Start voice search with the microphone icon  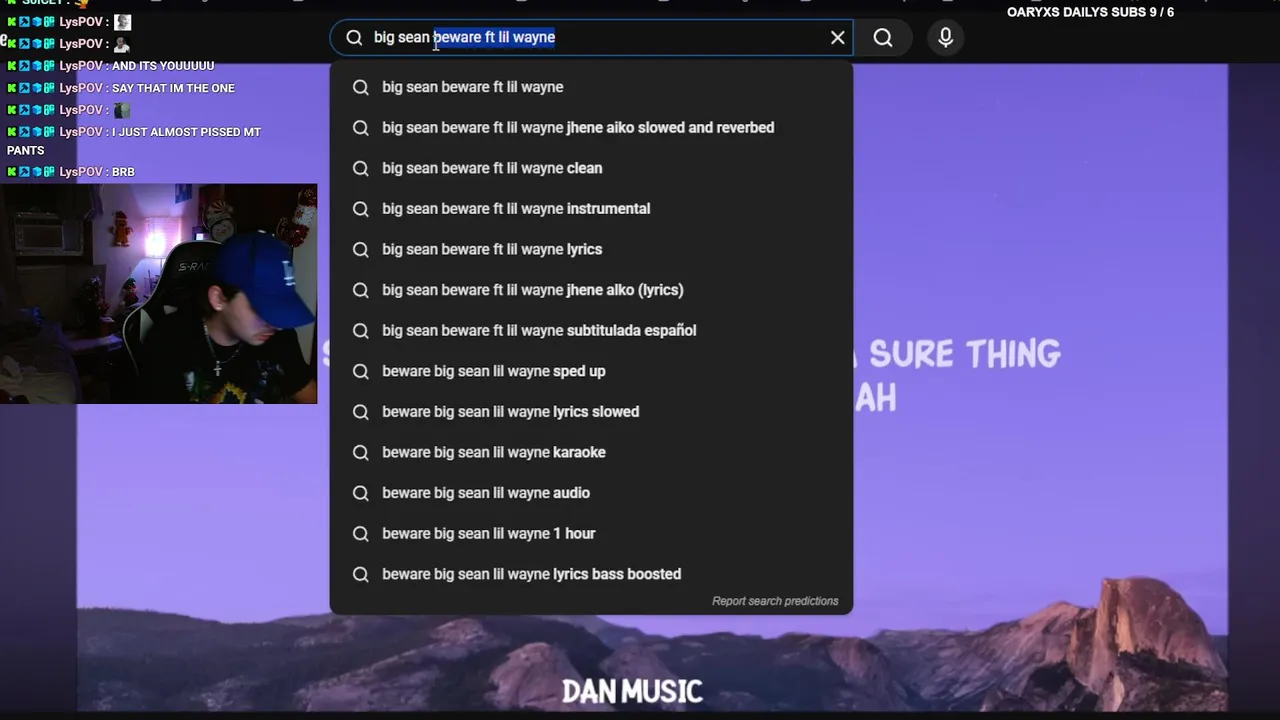coord(946,38)
